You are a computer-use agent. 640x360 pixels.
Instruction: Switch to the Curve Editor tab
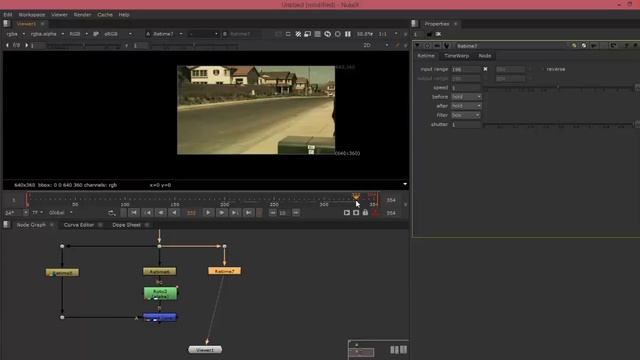point(79,225)
